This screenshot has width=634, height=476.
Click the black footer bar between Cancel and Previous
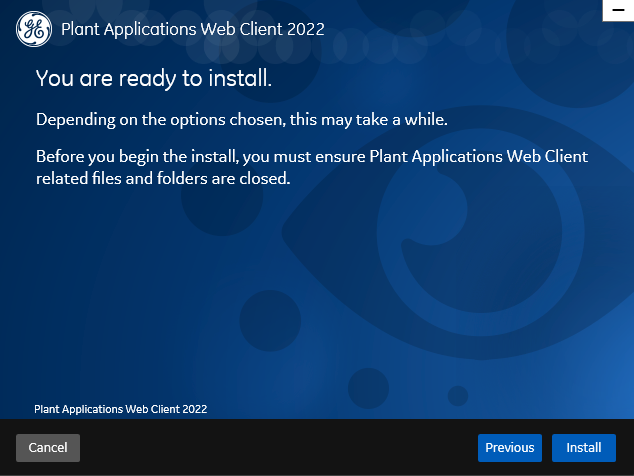point(279,448)
